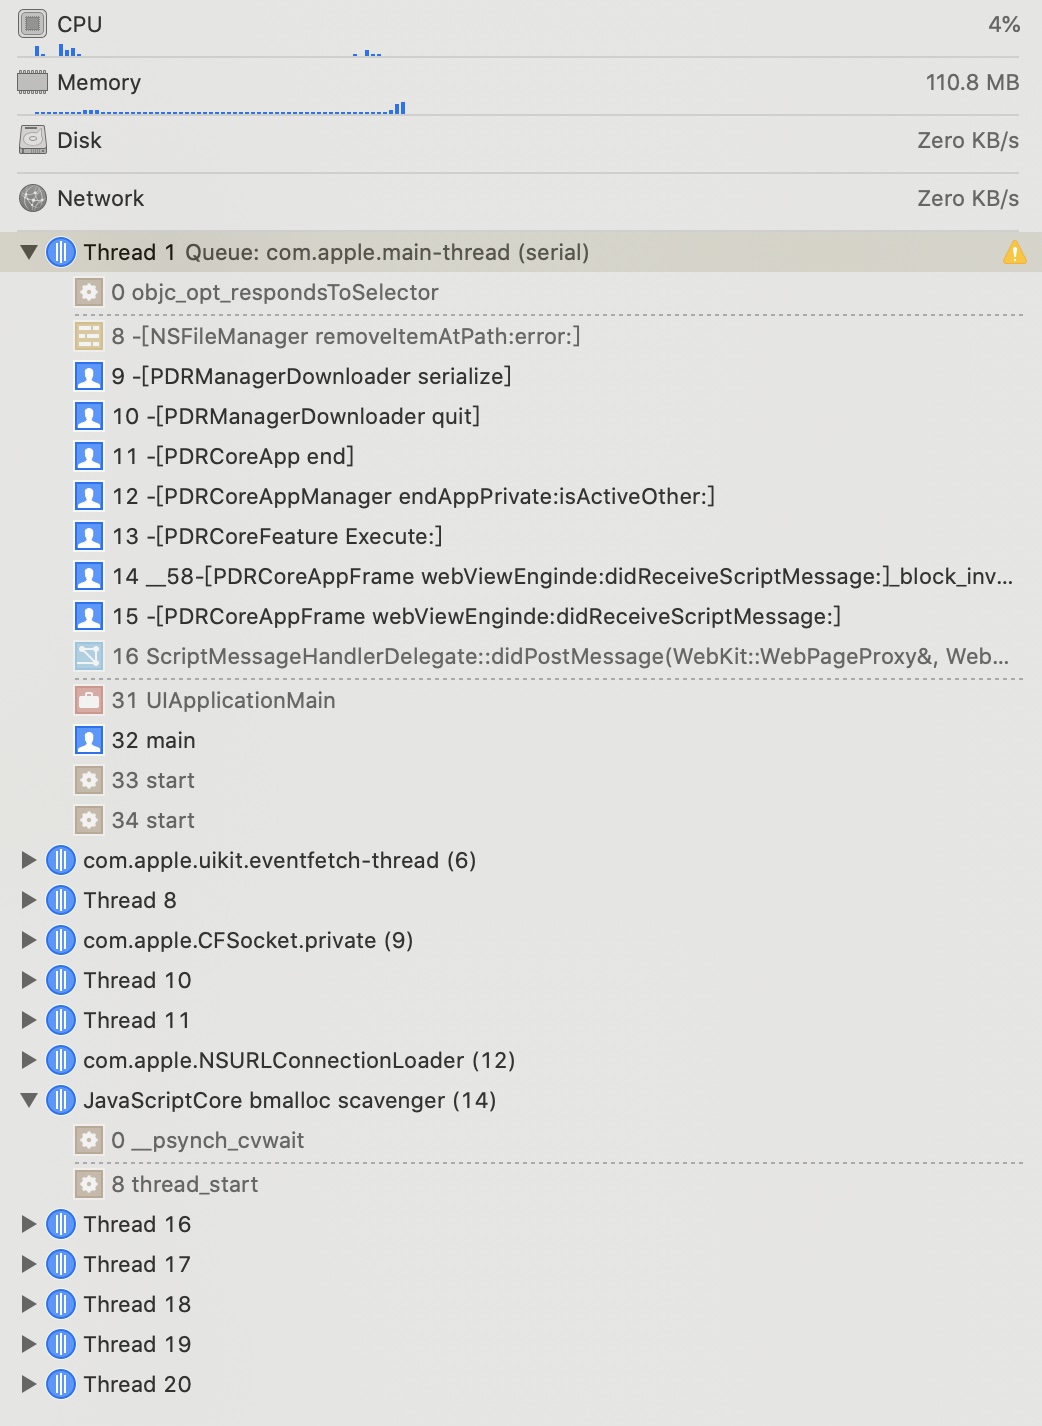Click Thread 1 thread icon
The height and width of the screenshot is (1426, 1042).
(x=61, y=252)
